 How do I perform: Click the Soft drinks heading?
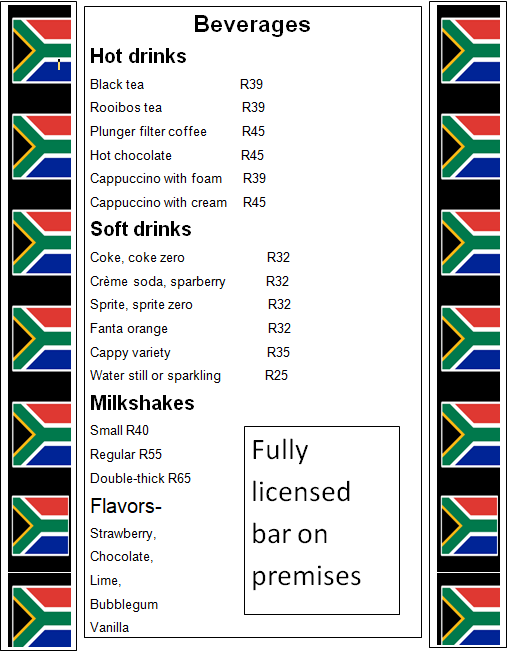click(x=141, y=229)
